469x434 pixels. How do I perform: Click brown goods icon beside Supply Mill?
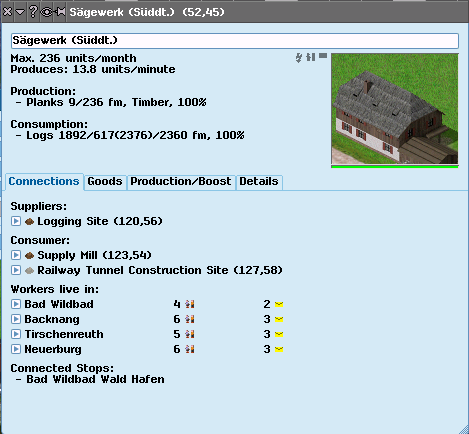[x=29, y=255]
